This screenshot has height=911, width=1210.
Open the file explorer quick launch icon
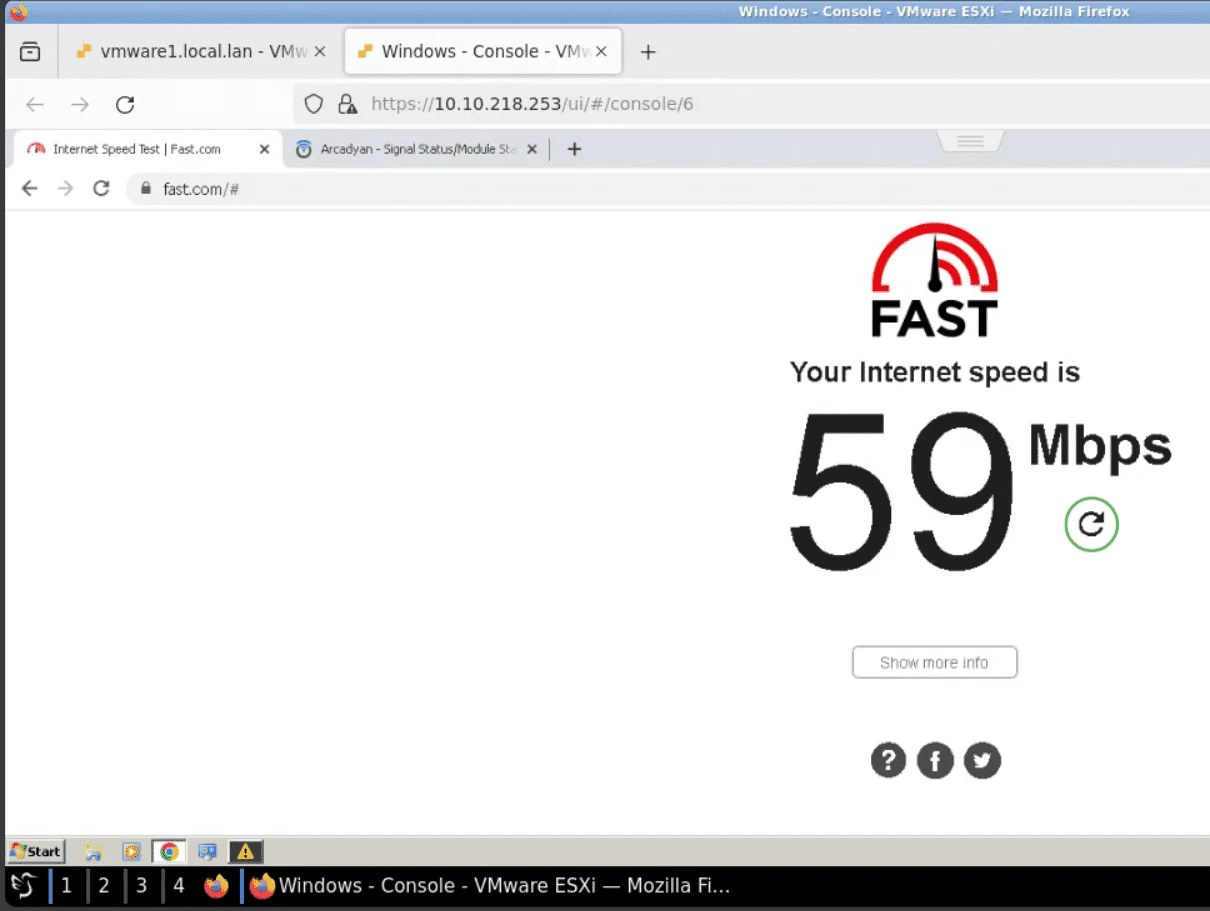(94, 852)
